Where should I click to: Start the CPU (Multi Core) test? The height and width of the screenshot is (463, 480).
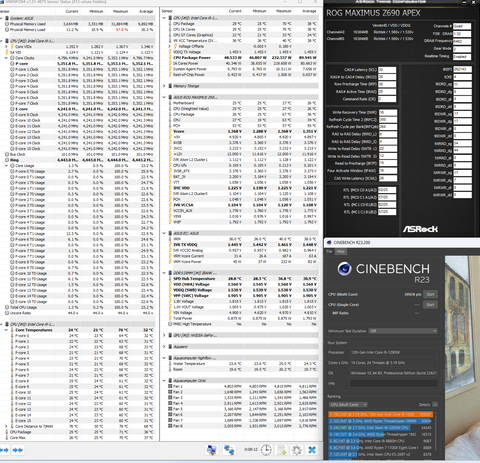point(430,294)
